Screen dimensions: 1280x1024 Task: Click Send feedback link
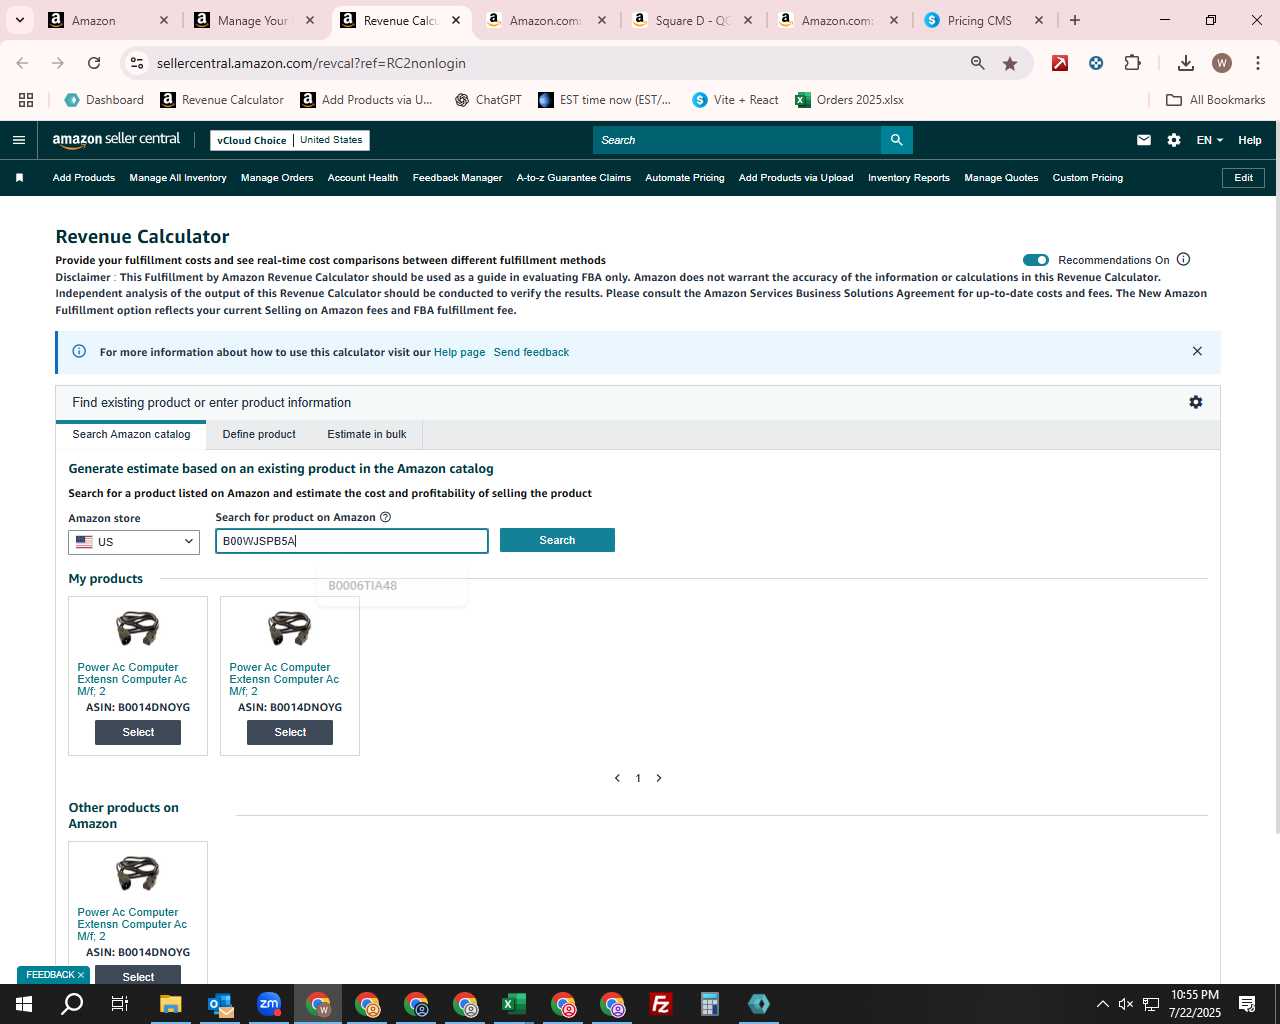(x=531, y=352)
